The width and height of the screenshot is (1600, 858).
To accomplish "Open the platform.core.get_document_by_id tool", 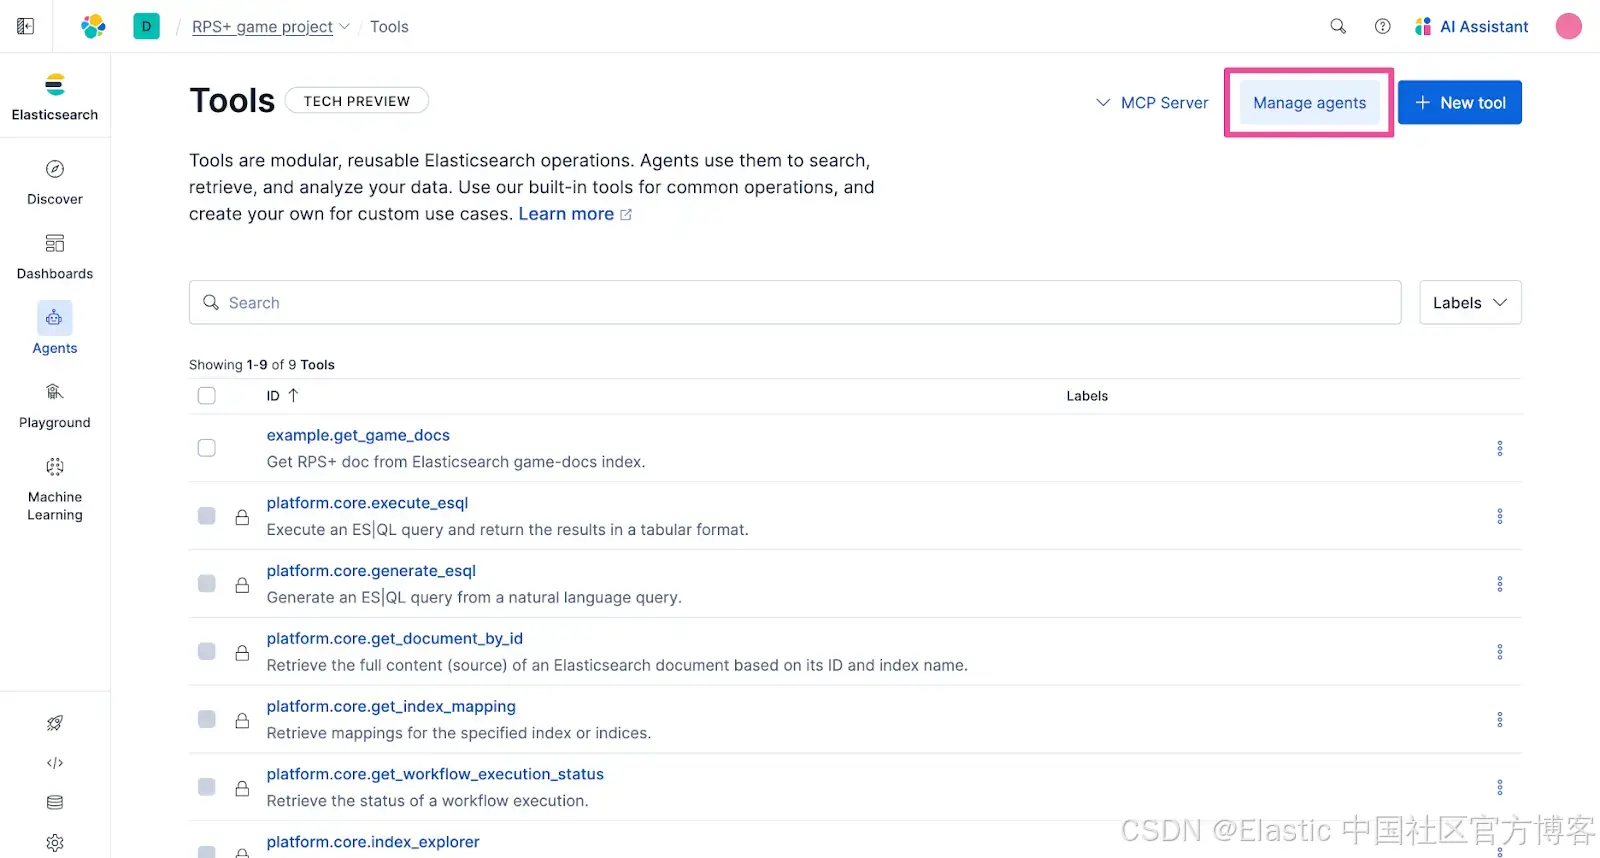I will click(395, 639).
